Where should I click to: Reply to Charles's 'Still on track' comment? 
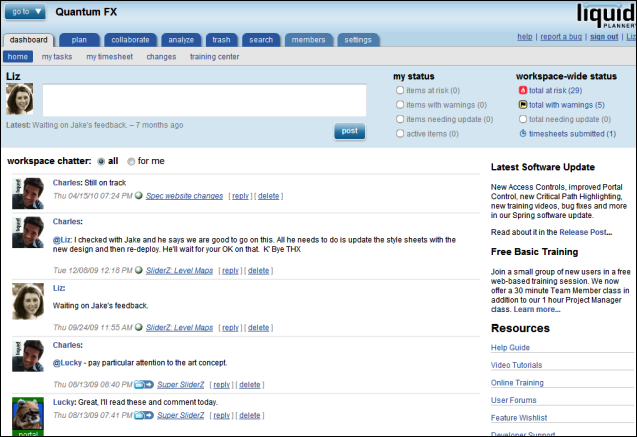240,196
